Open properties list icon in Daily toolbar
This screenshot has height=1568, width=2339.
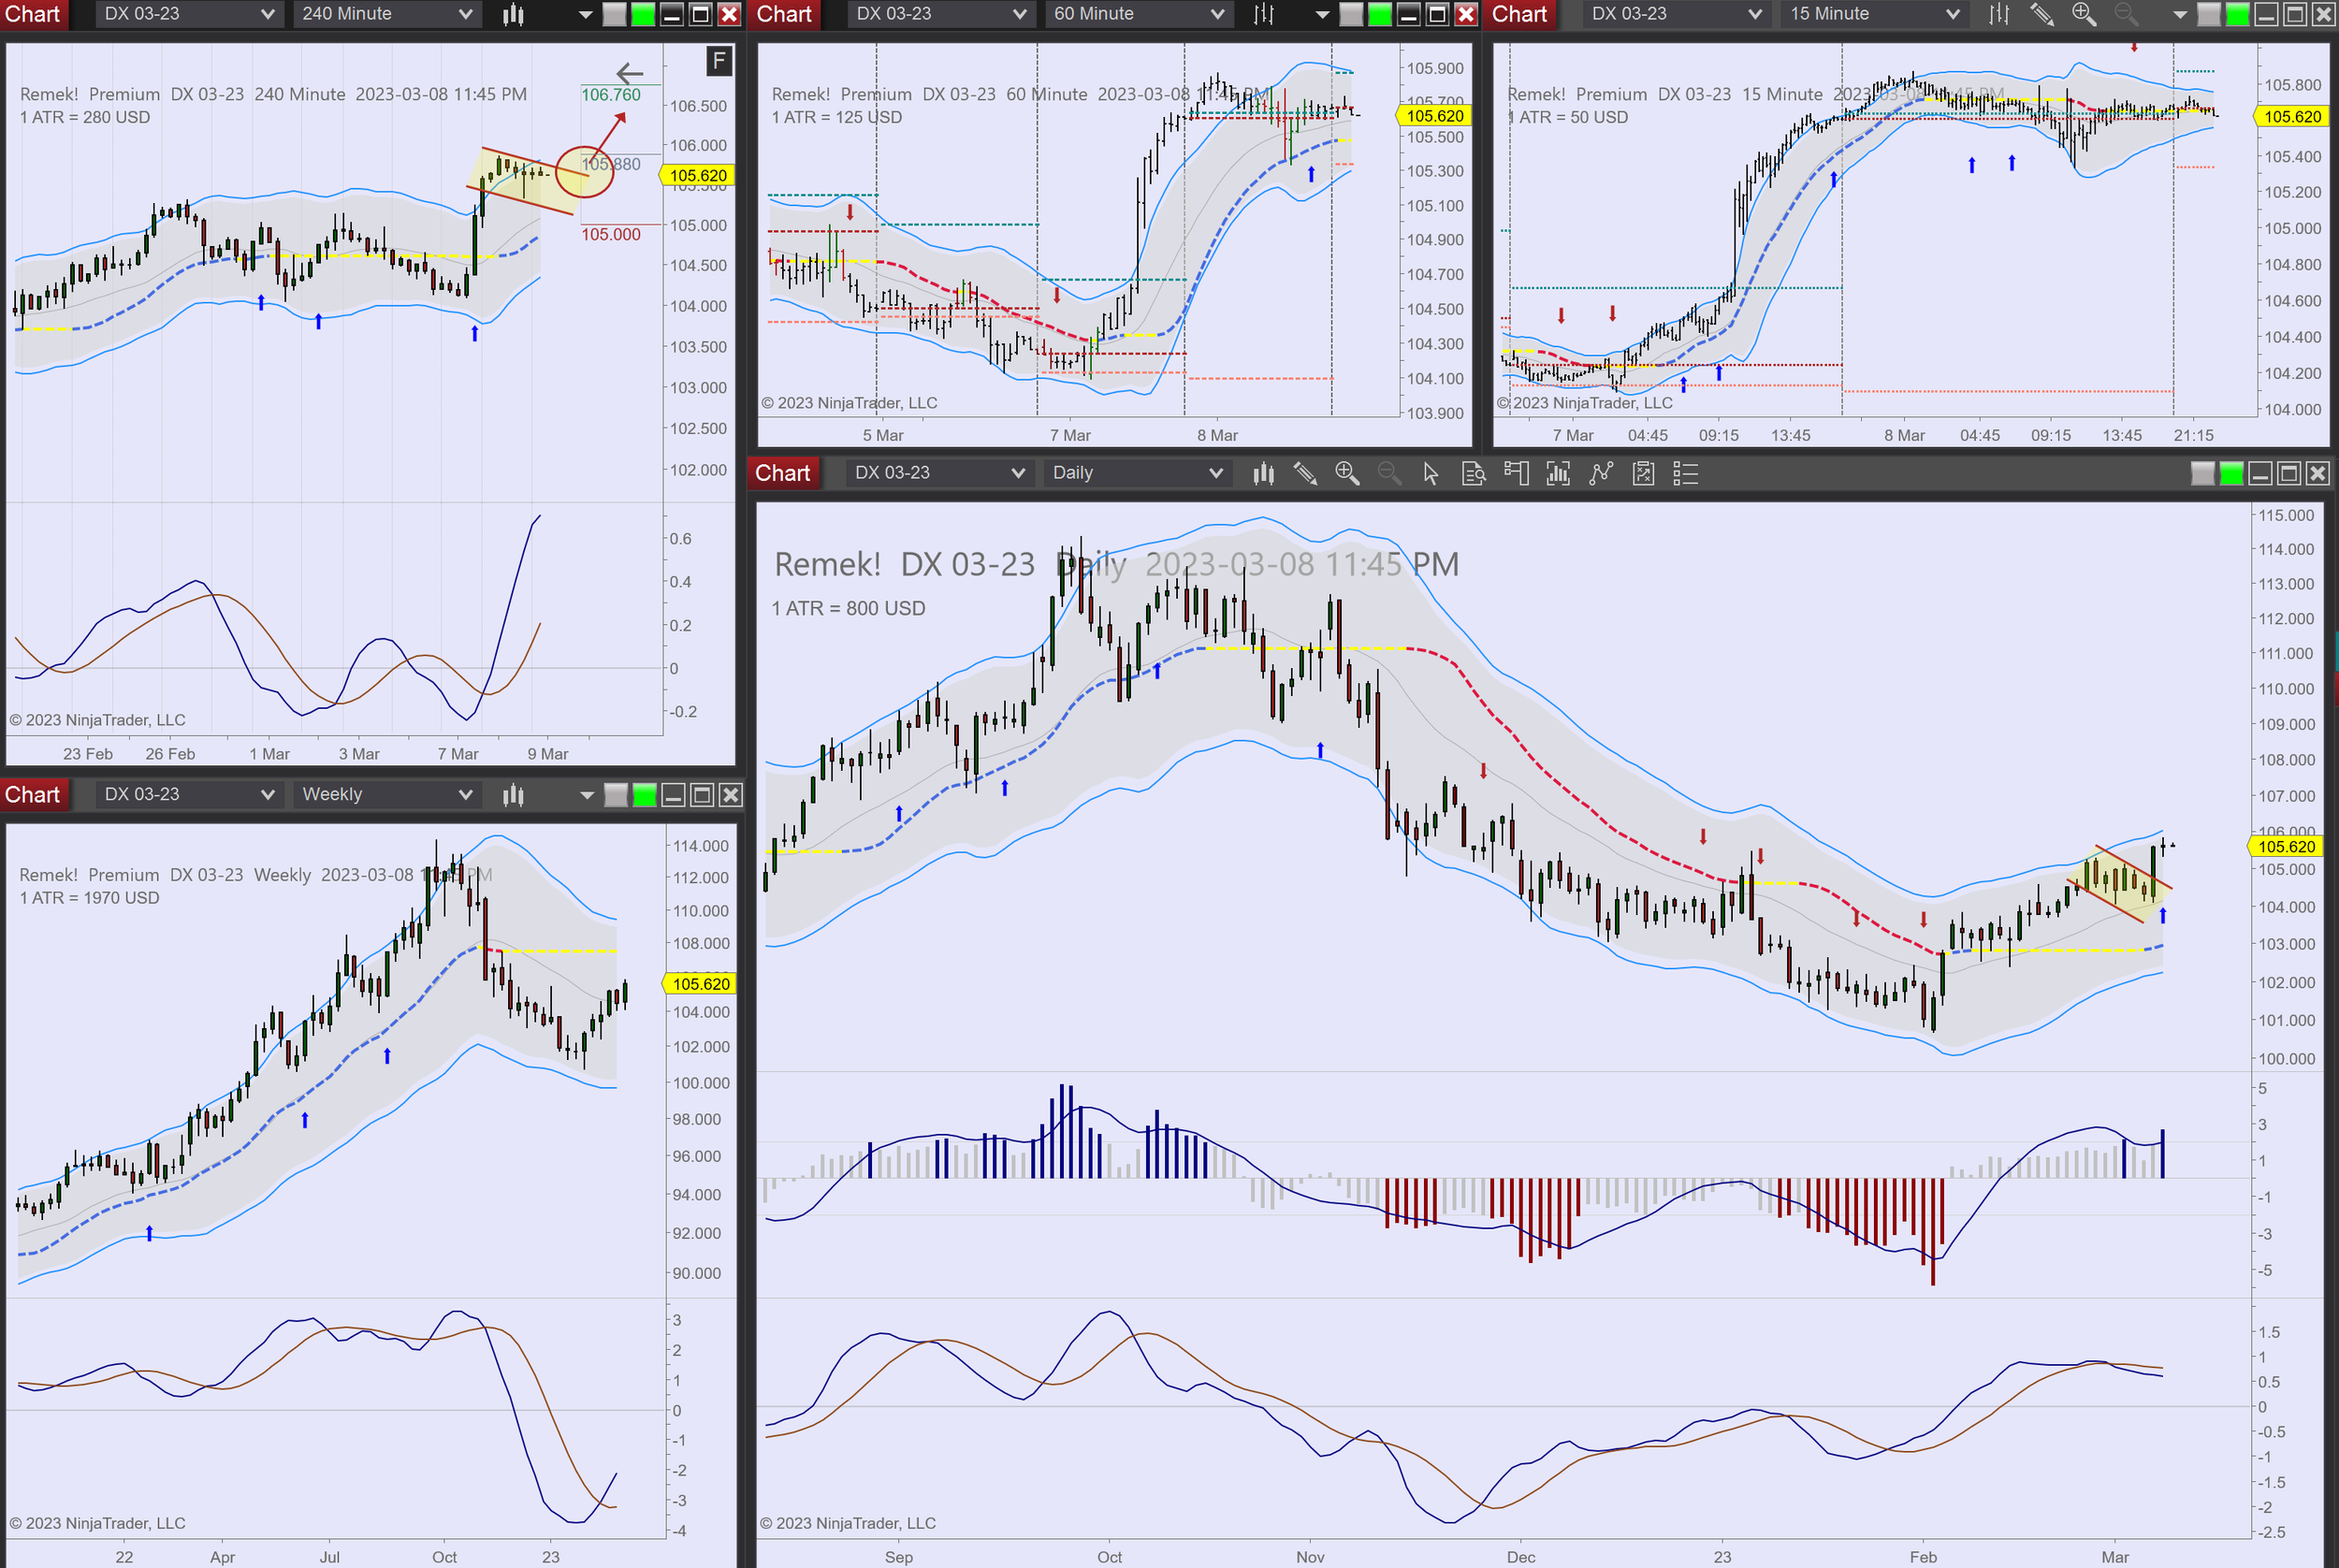pos(1686,473)
